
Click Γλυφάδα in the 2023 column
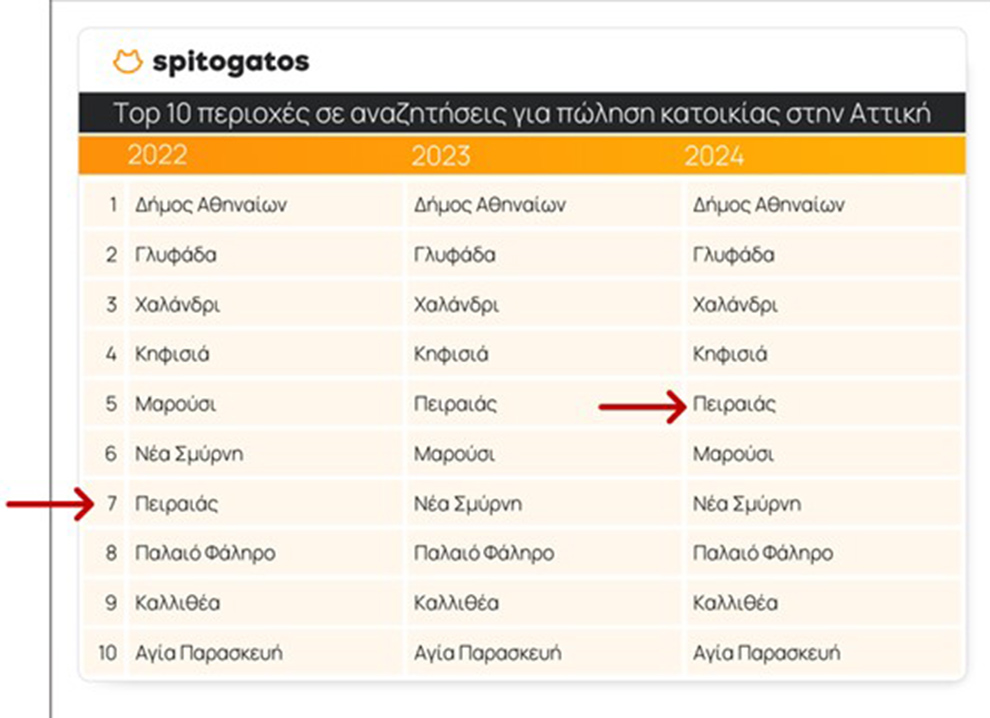(x=454, y=255)
